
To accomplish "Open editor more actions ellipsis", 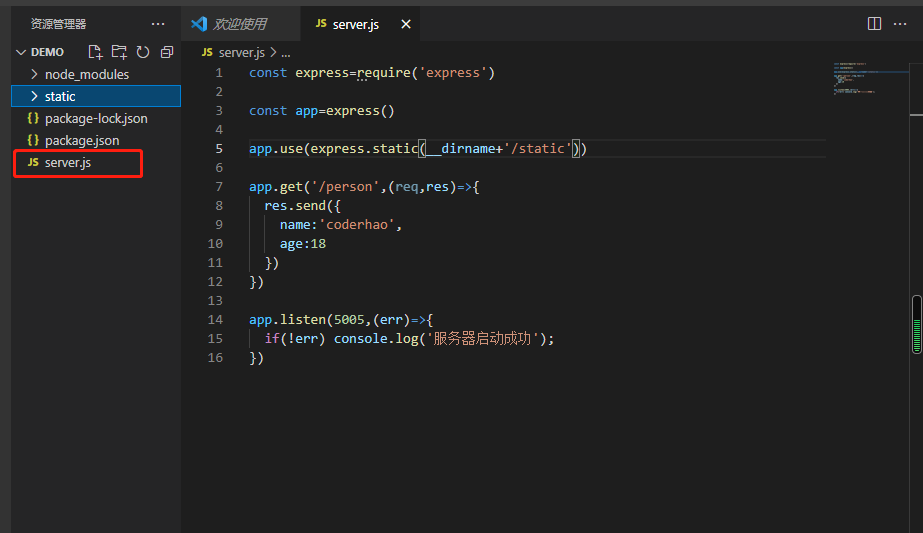I will pos(900,24).
